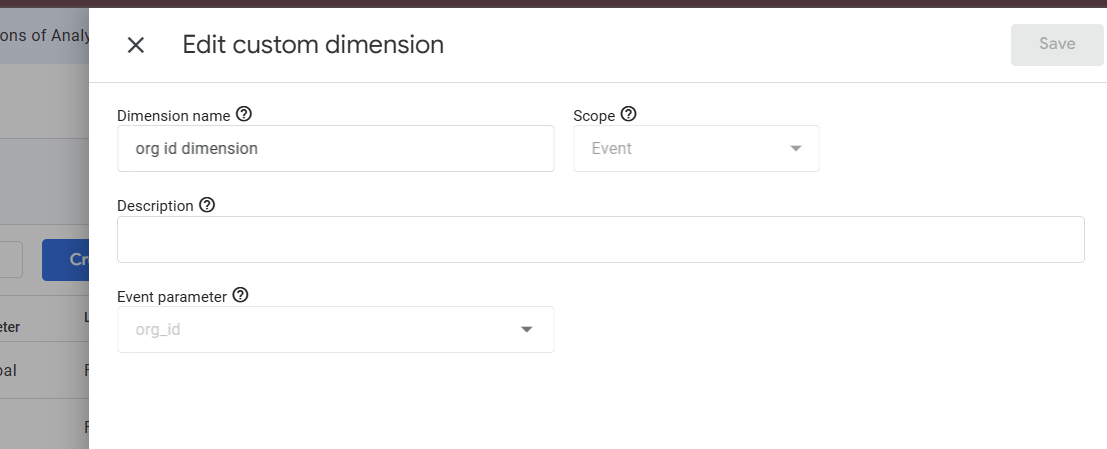The image size is (1107, 449).
Task: Open help icon next to Event parameter
Action: tap(240, 295)
